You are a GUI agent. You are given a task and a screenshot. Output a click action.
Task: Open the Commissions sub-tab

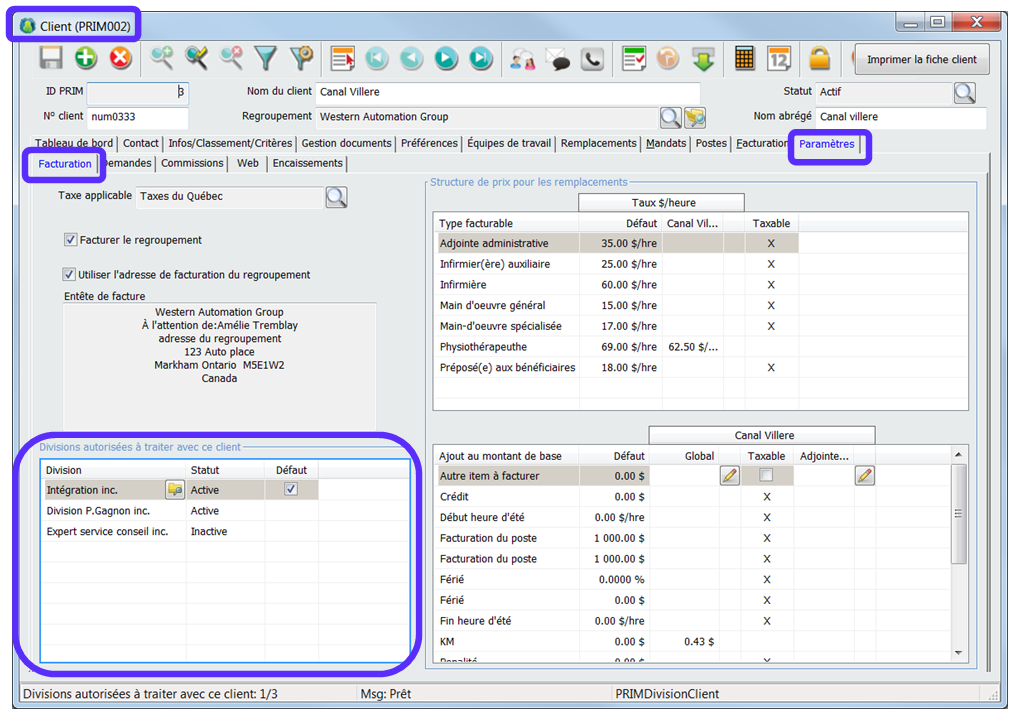point(192,164)
